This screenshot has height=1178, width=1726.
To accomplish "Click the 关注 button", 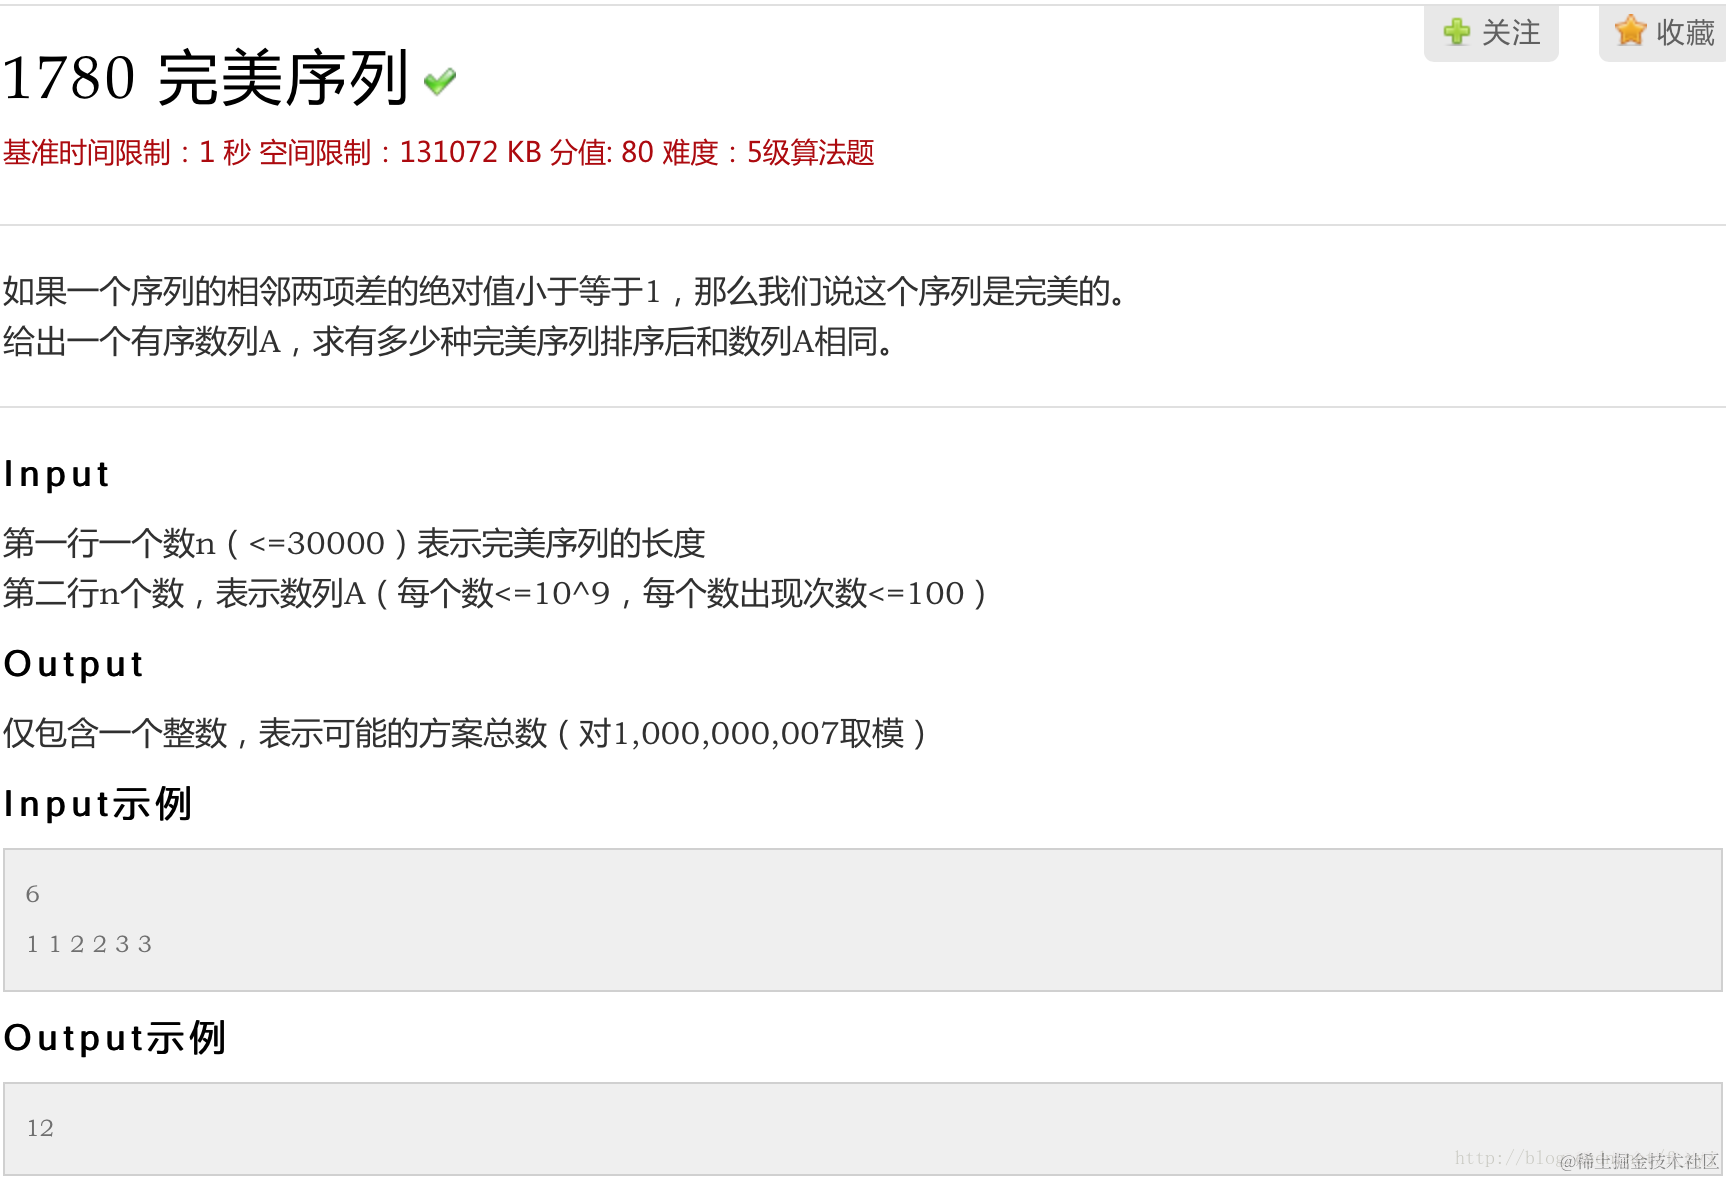I will [1491, 33].
